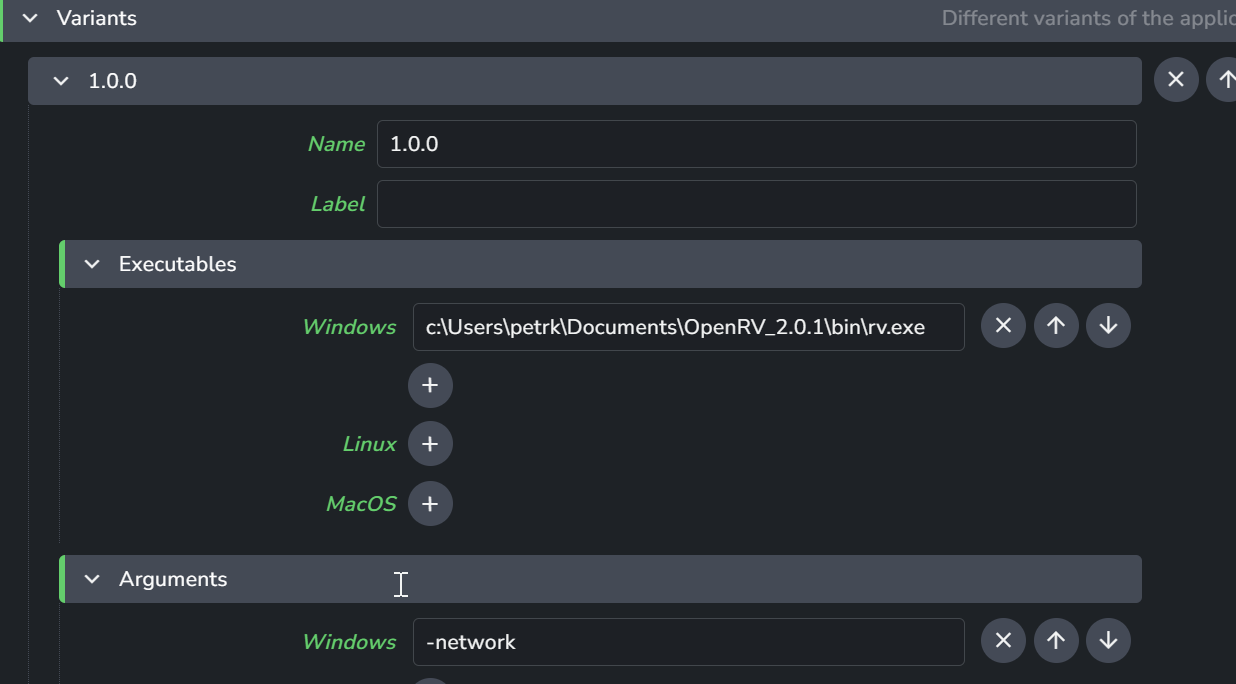Click the 'Different variants of the applic' description
Screen dimensions: 1236x684
click(1088, 18)
